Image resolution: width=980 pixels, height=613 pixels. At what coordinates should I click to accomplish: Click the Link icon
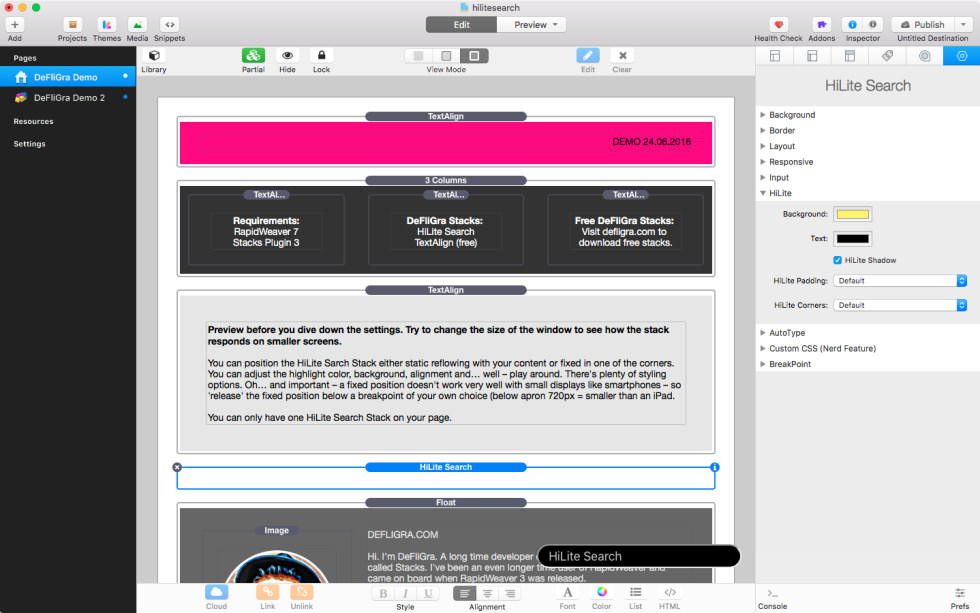(x=268, y=592)
